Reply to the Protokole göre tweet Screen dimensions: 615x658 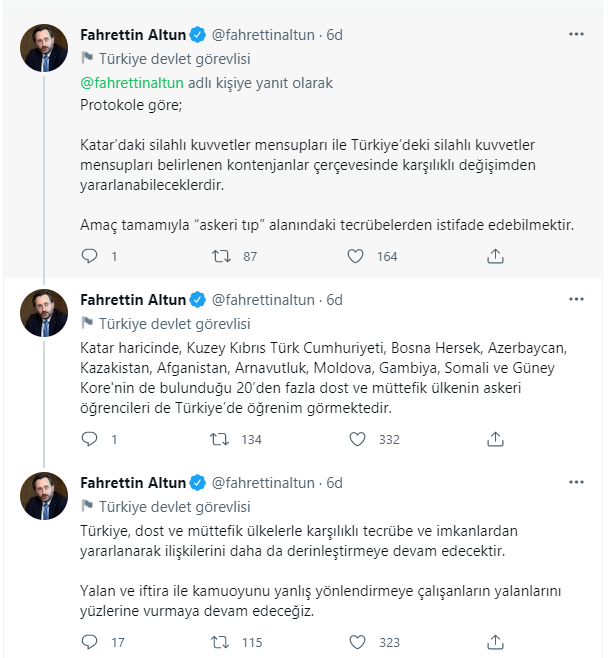[x=89, y=256]
